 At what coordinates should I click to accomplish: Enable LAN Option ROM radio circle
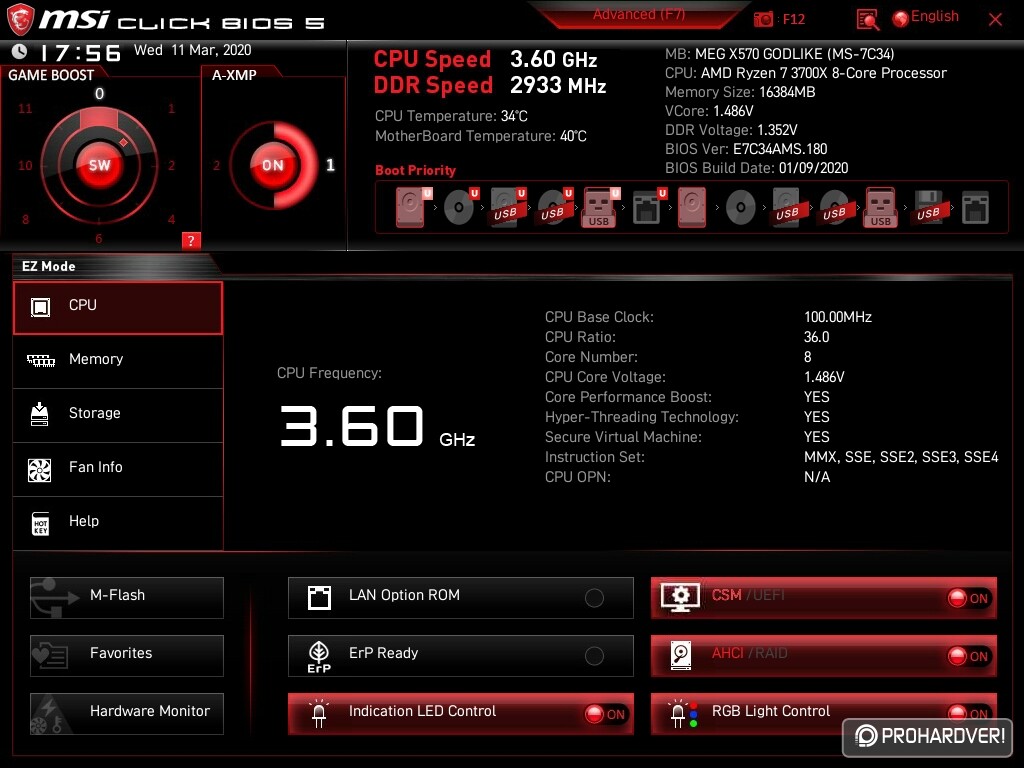pos(594,598)
